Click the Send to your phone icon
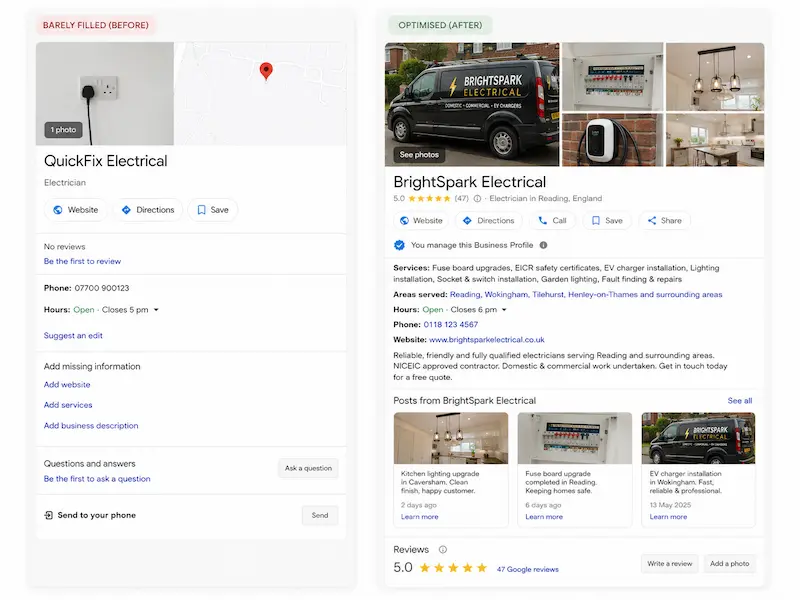 click(x=48, y=515)
